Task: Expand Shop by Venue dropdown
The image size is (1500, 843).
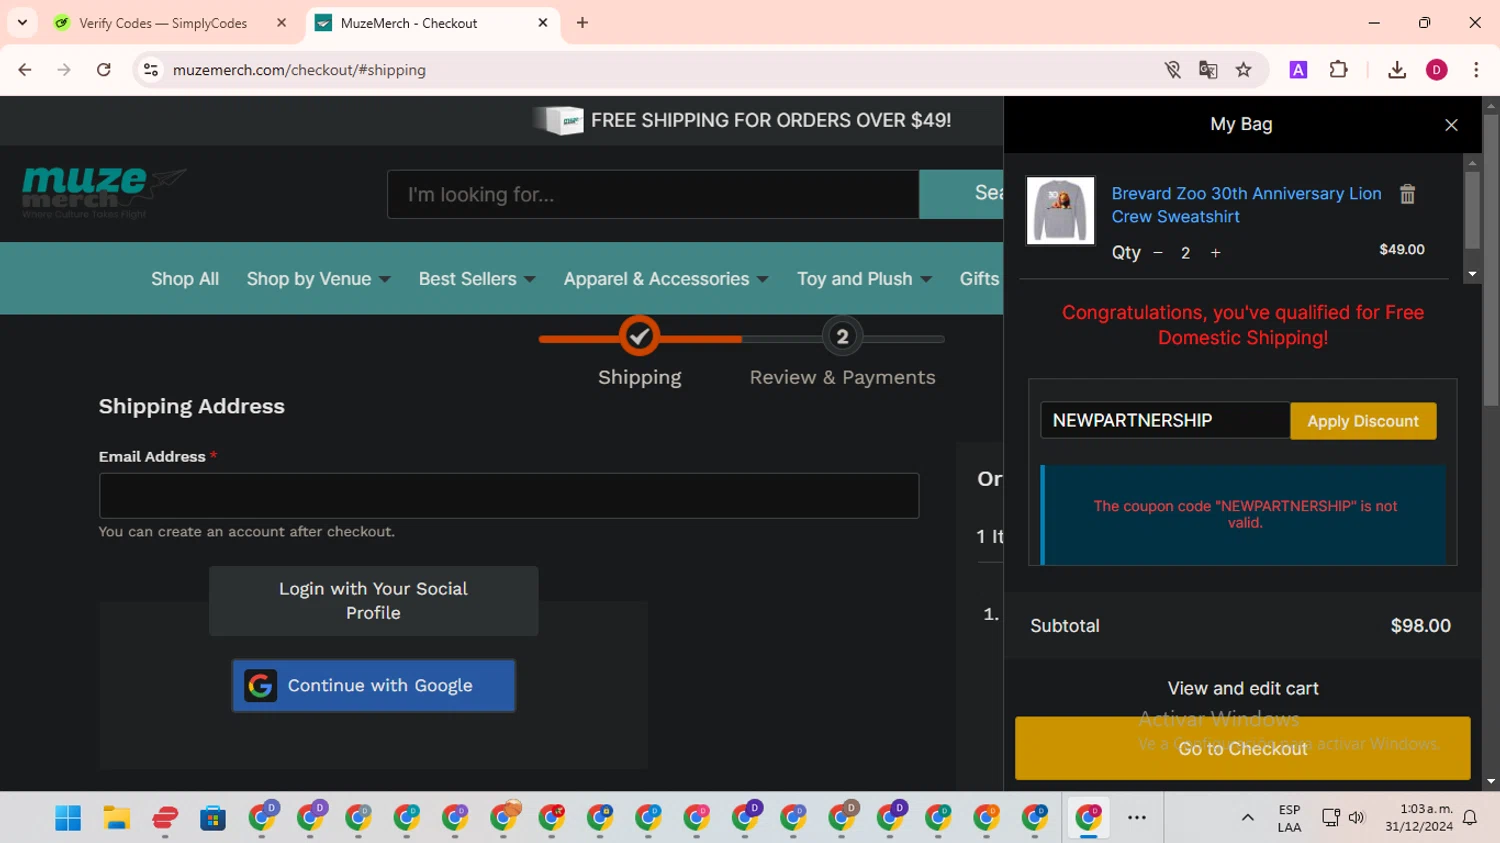Action: [x=318, y=279]
